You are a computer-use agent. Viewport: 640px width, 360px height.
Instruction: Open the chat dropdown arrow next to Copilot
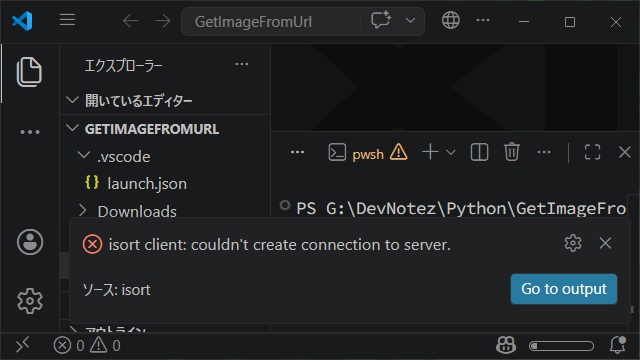(410, 20)
